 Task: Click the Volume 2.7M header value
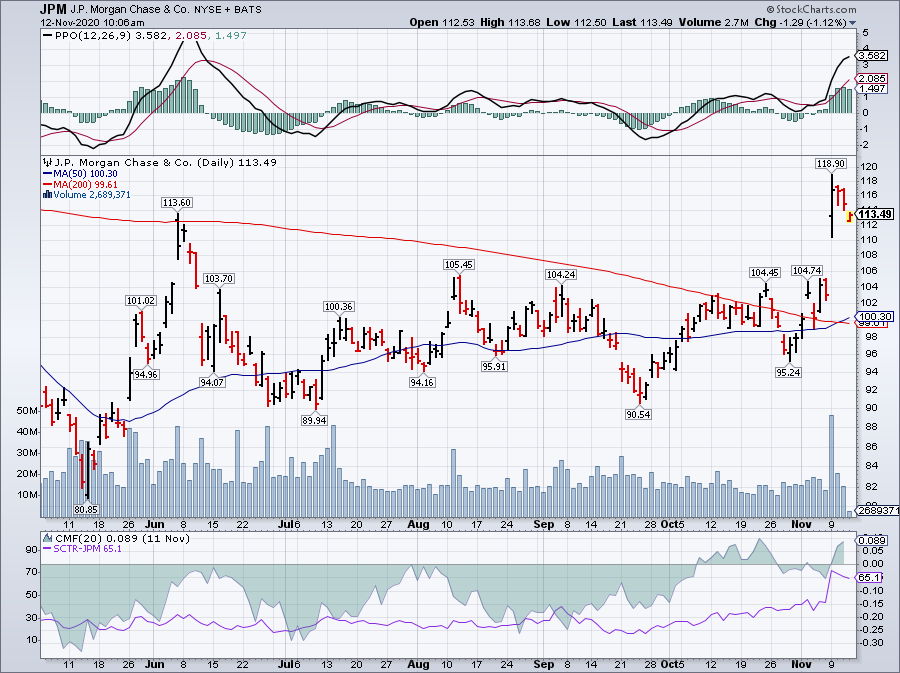[x=714, y=23]
